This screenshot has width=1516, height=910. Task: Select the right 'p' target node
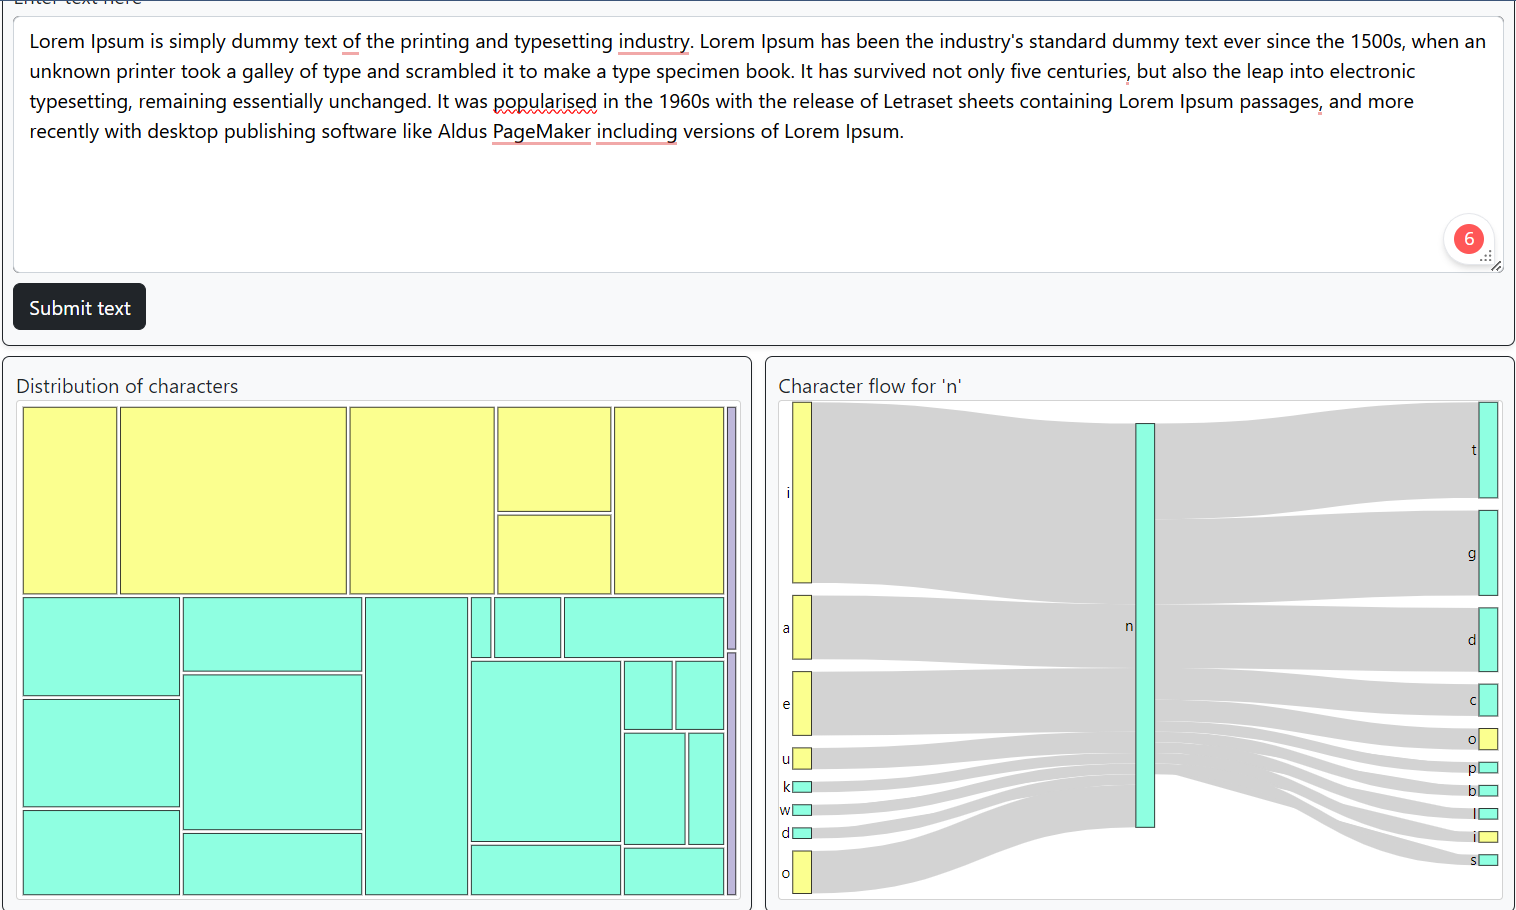[x=1488, y=768]
